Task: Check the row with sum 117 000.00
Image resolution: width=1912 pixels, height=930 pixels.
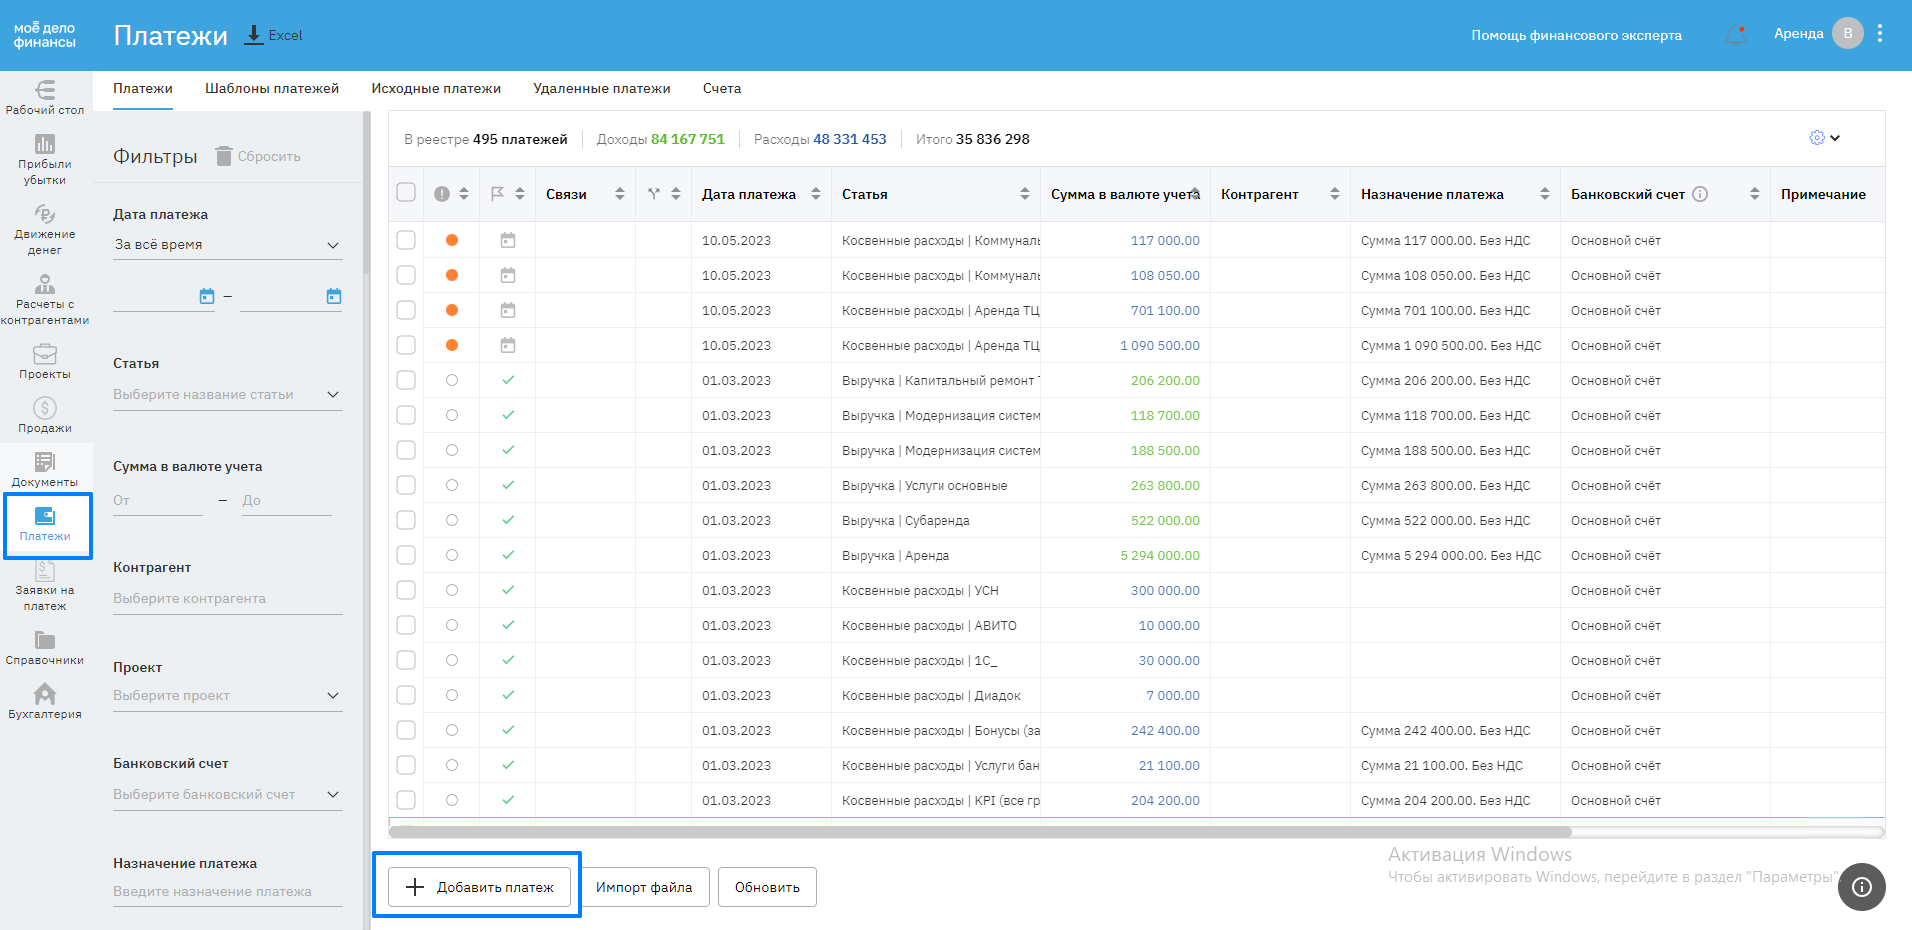Action: [406, 240]
